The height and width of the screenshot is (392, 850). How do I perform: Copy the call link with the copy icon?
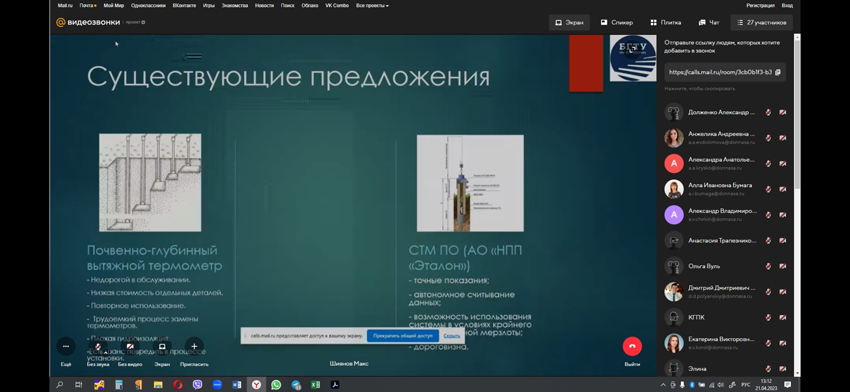pos(778,72)
